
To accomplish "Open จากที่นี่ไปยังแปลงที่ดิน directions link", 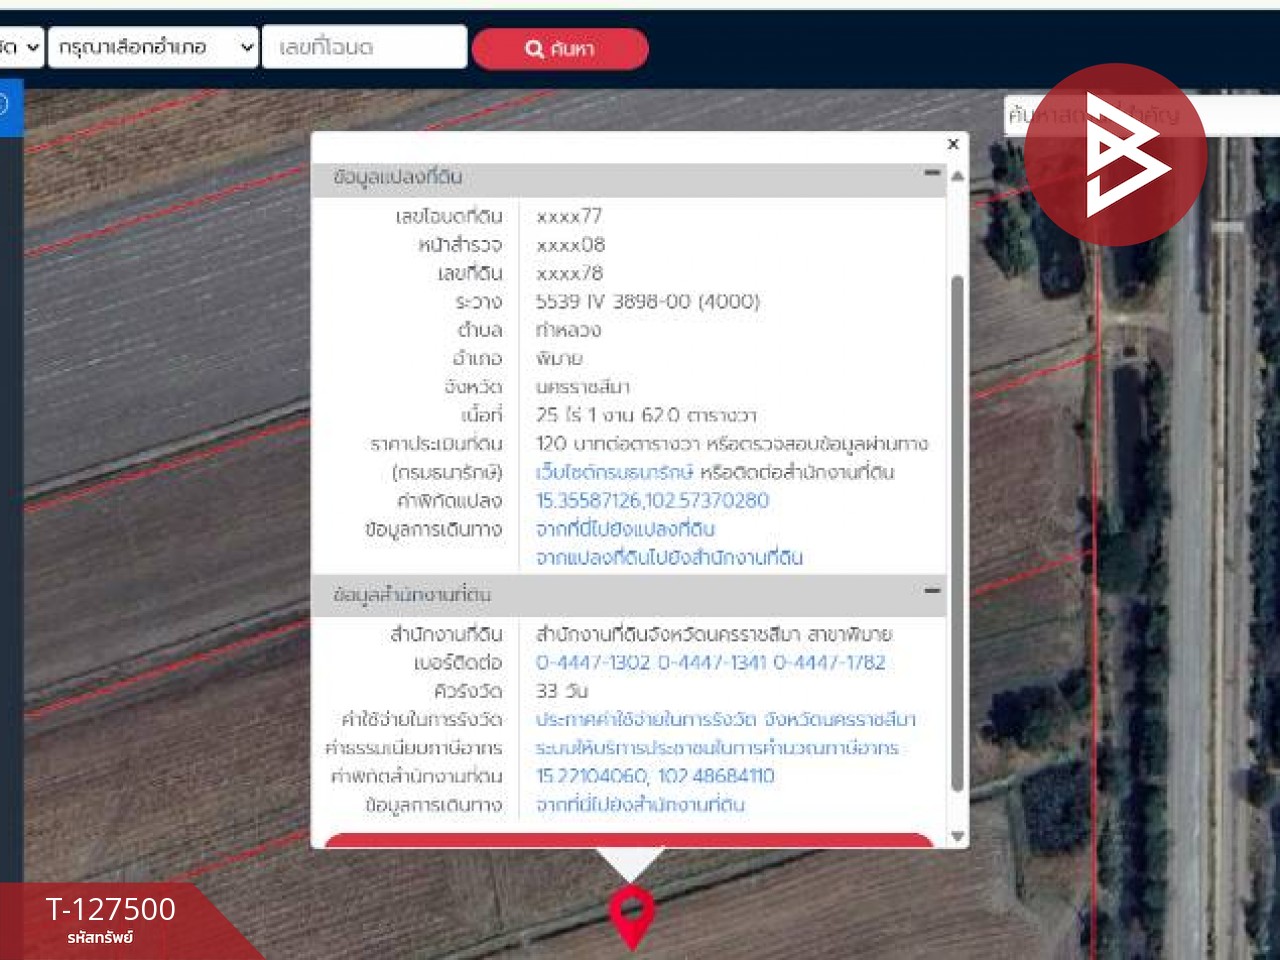I will click(x=625, y=529).
